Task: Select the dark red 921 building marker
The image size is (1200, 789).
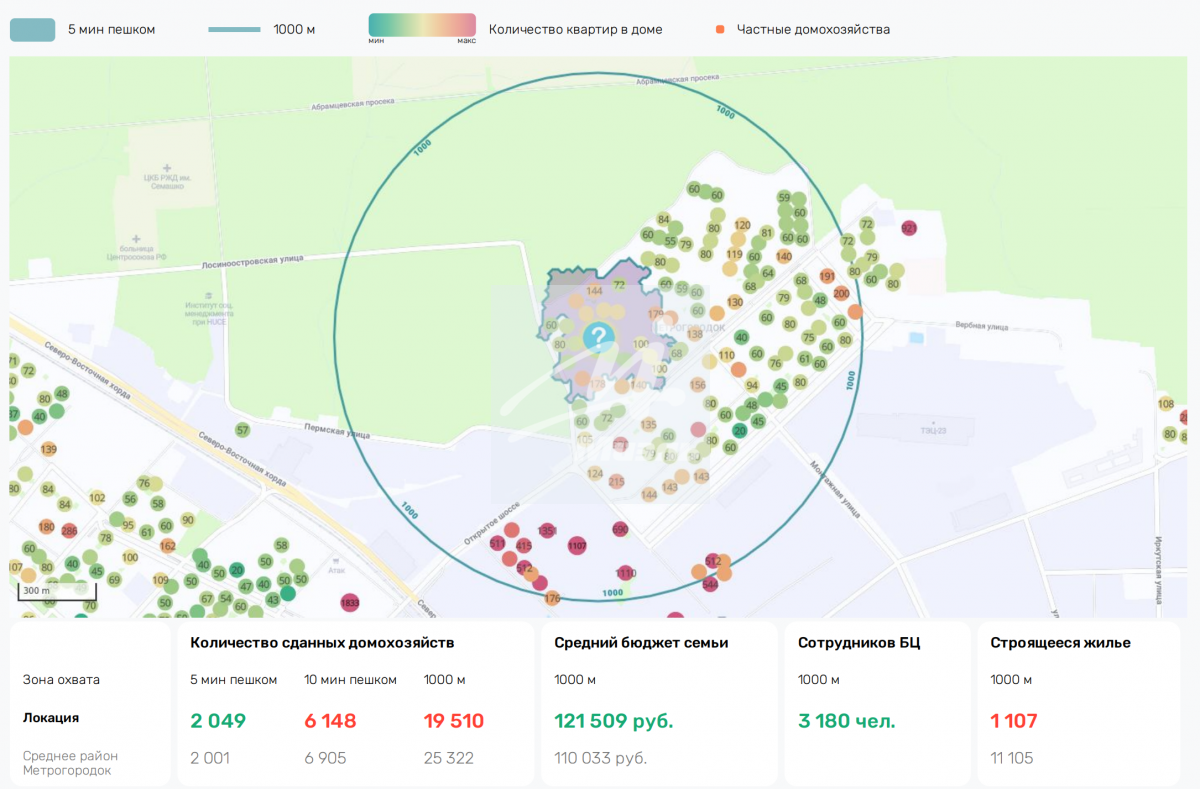Action: click(909, 229)
